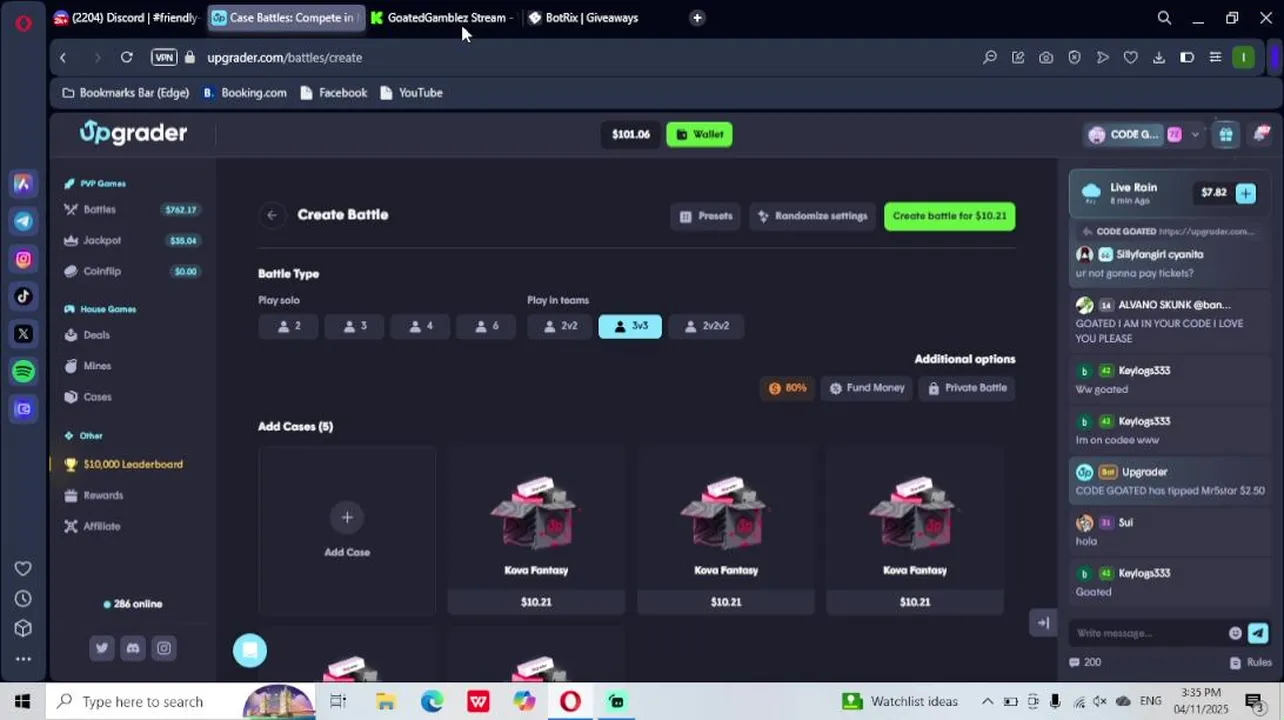Open chat Rules
Viewport: 1284px width, 720px height.
point(1251,662)
